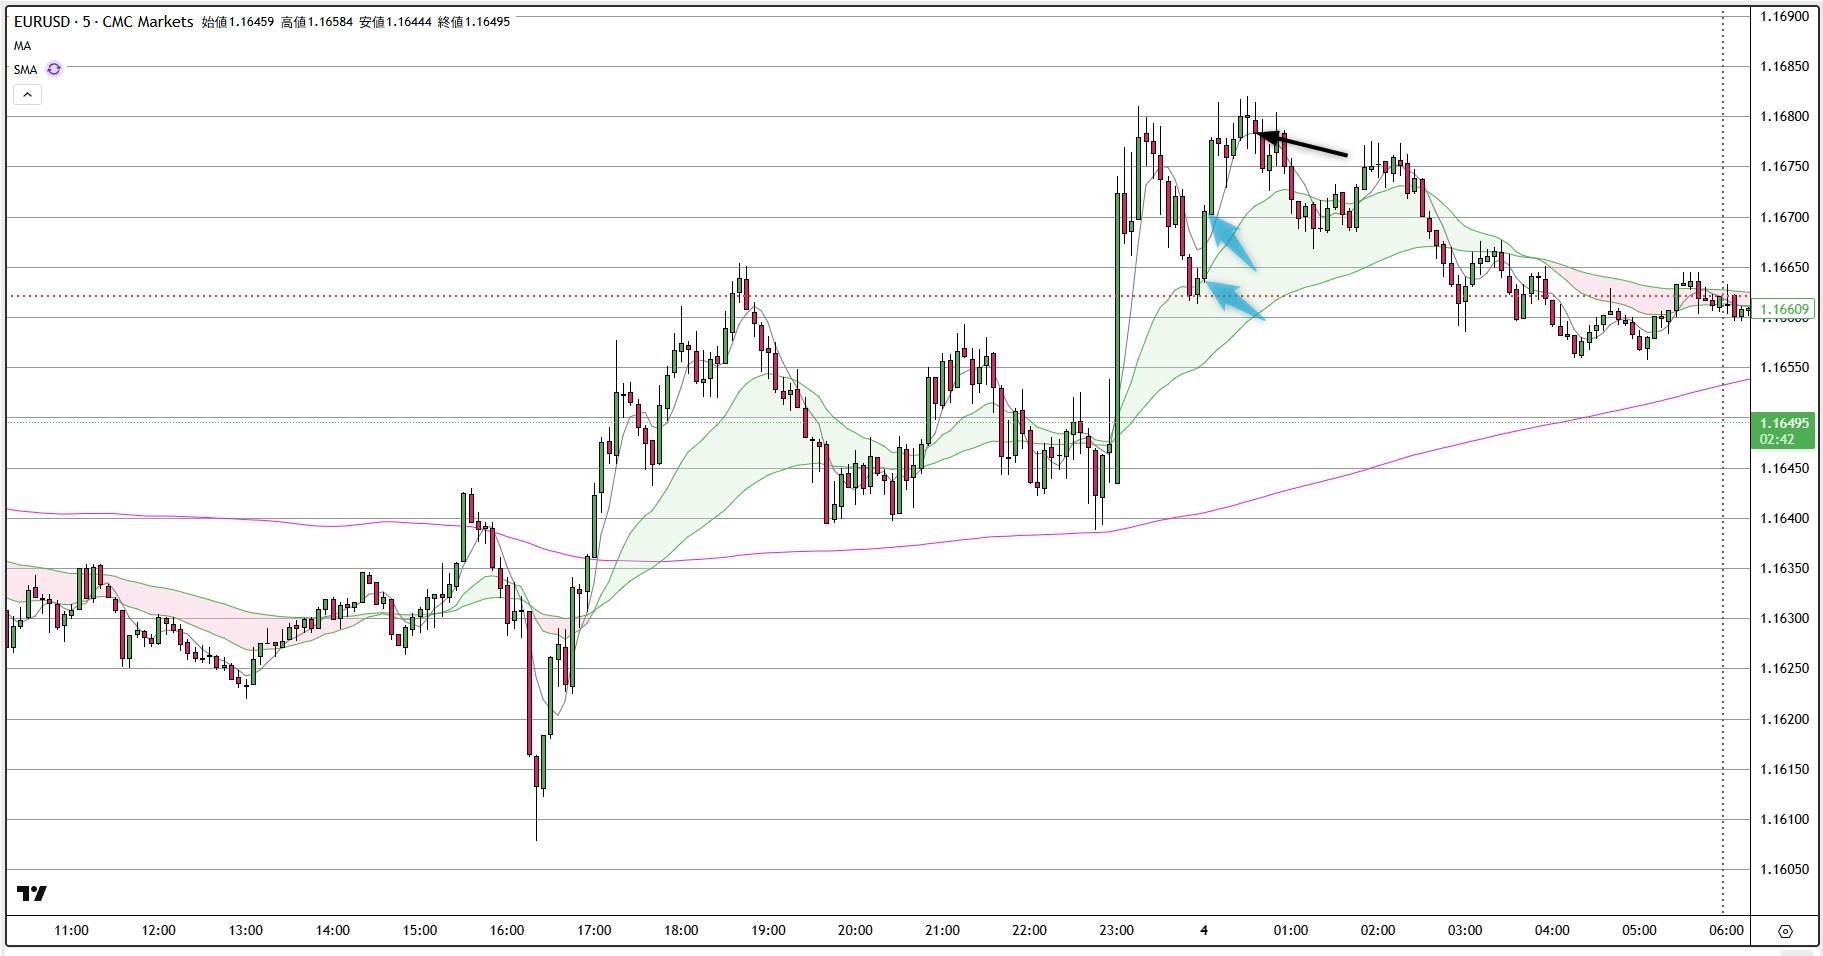Image resolution: width=1823 pixels, height=956 pixels.
Task: Click the 1.16200 price axis label
Action: tap(1785, 719)
